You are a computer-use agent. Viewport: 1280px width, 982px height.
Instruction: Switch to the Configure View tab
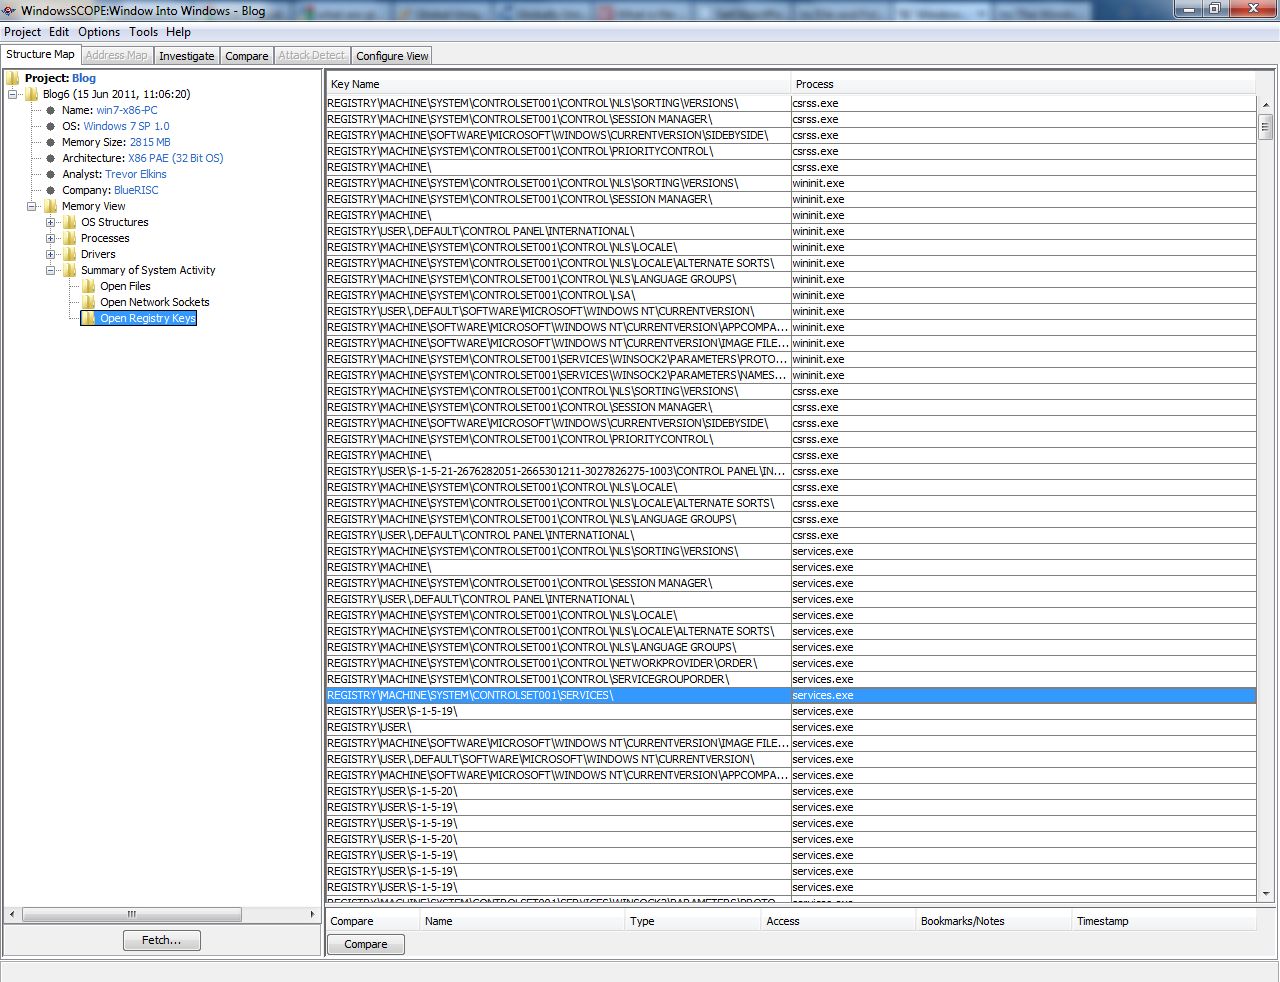(391, 56)
